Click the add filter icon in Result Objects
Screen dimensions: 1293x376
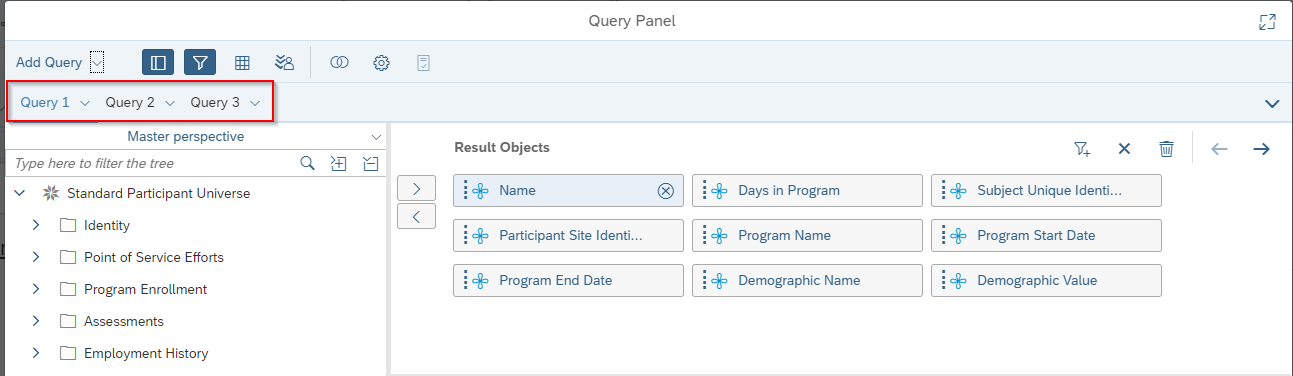(1082, 149)
